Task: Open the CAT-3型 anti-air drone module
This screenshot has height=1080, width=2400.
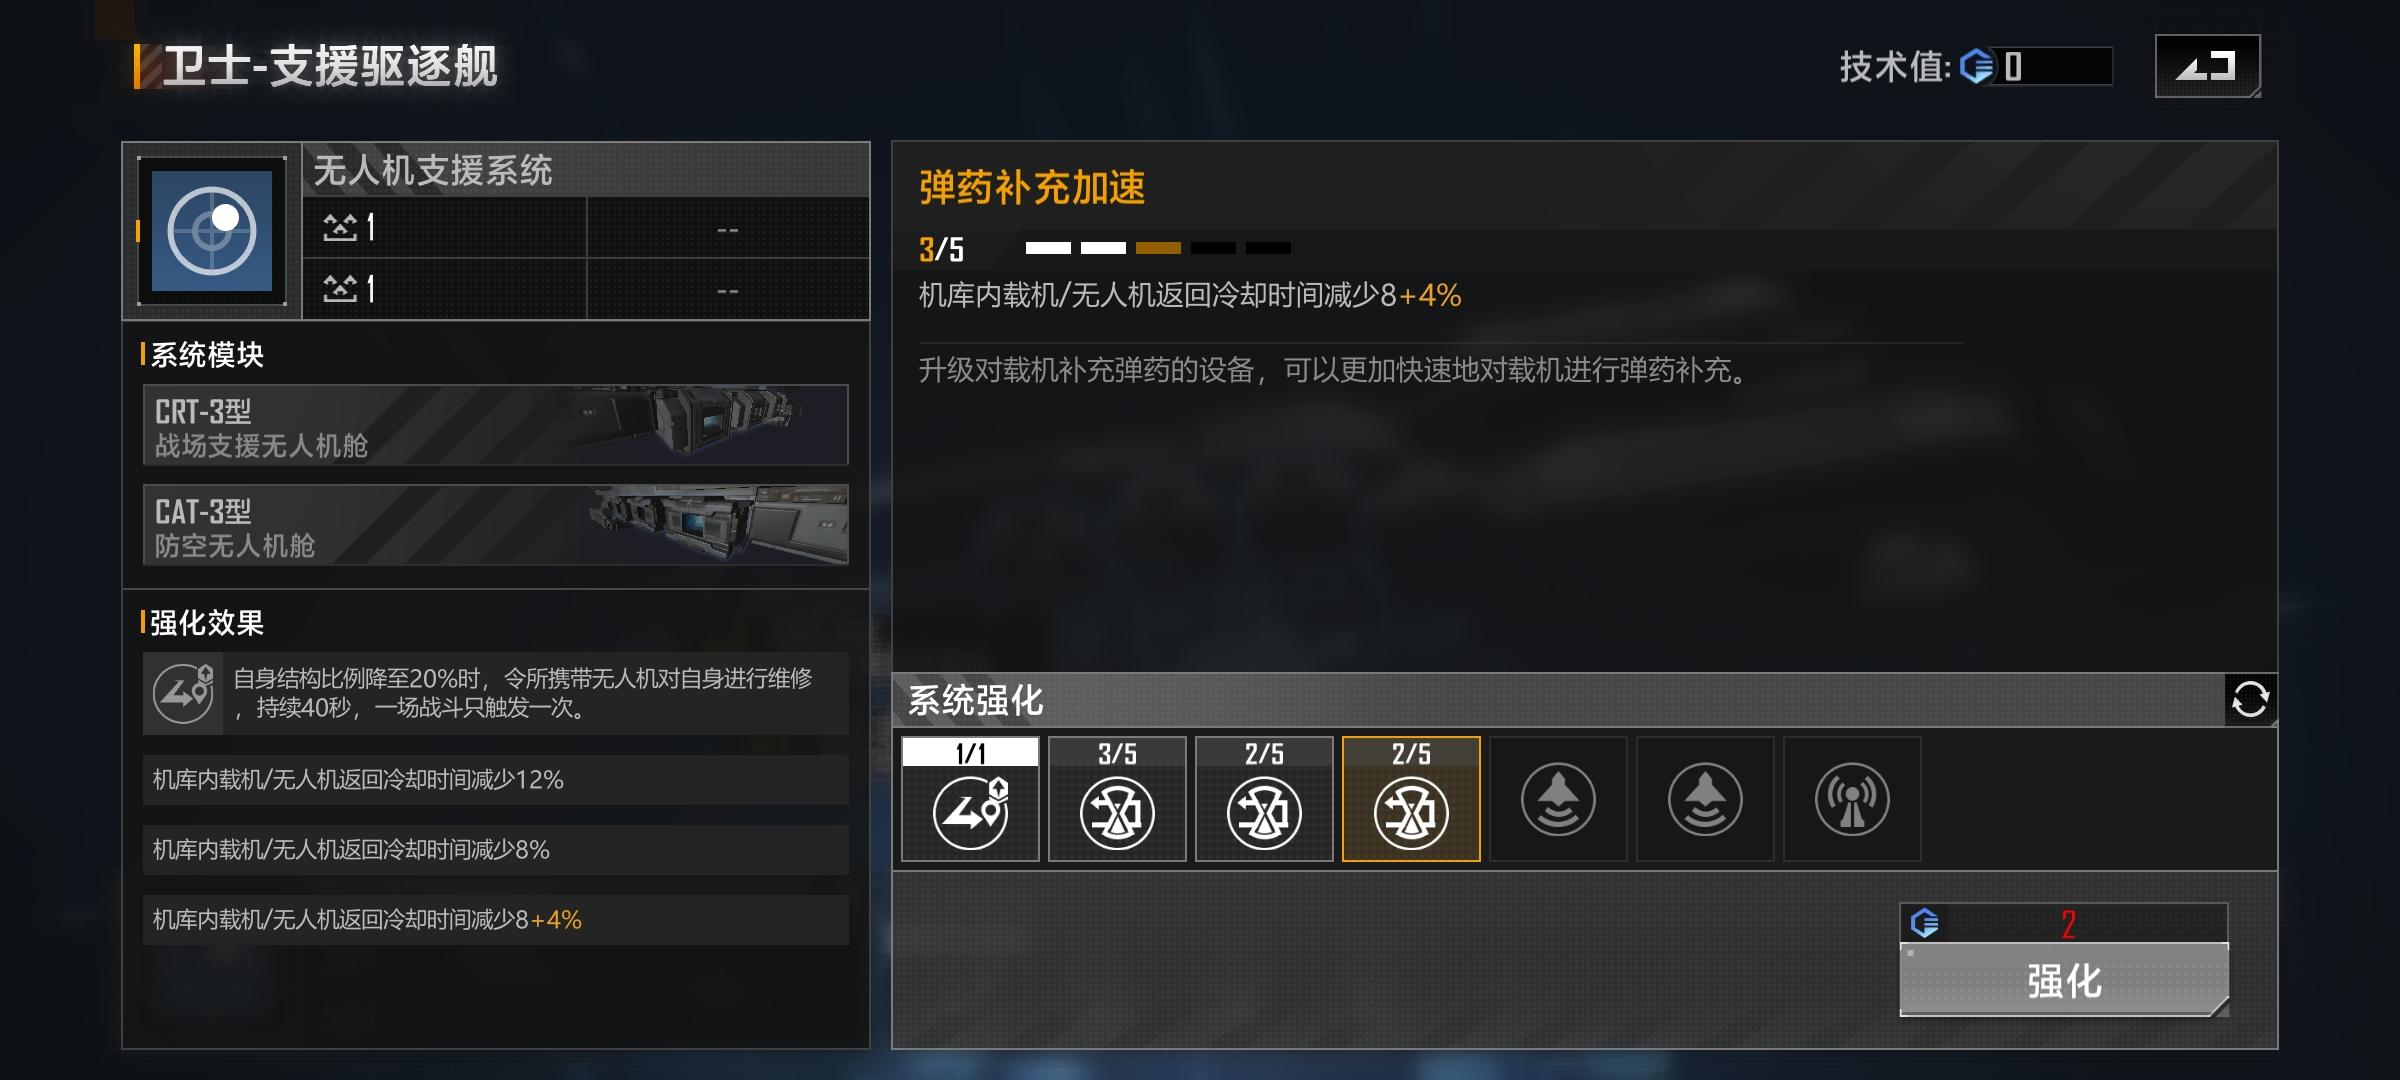Action: (x=496, y=525)
